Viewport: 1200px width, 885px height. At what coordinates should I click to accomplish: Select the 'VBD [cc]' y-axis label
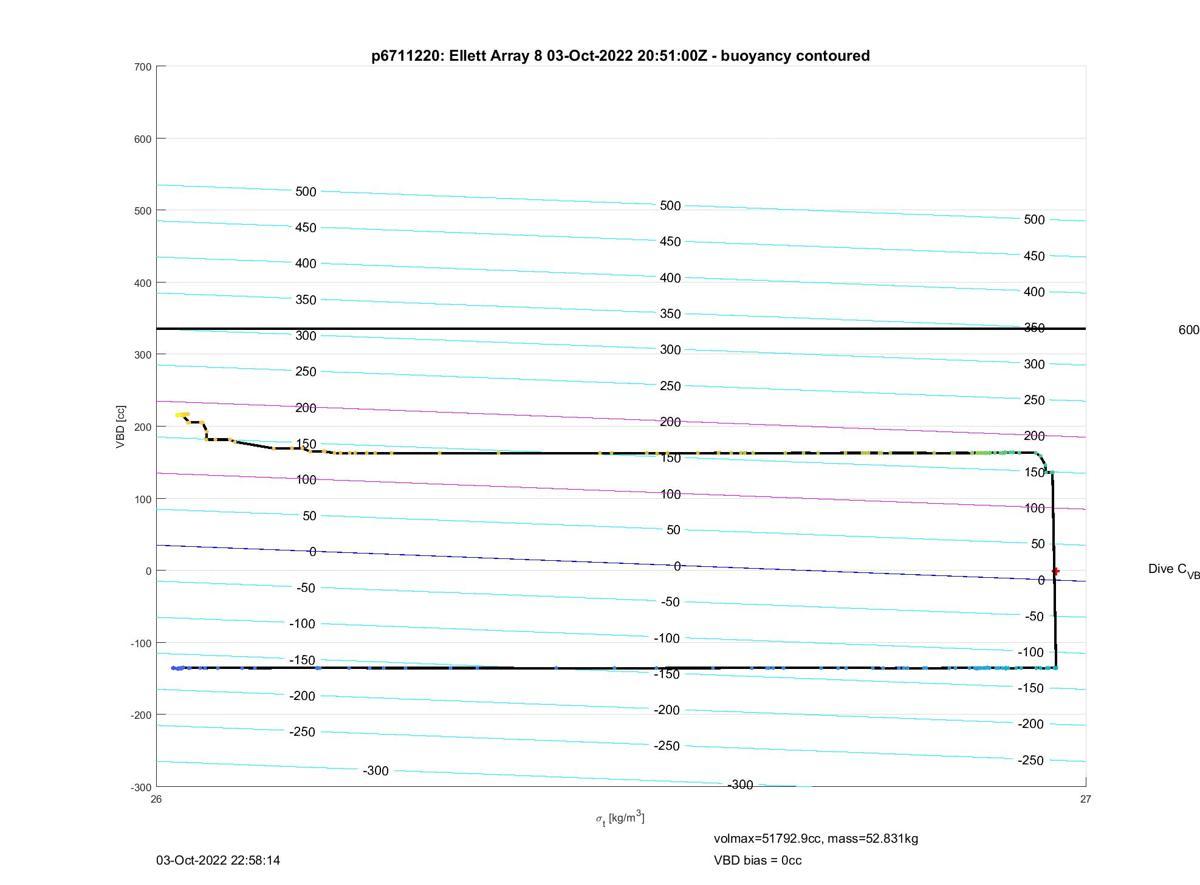pyautogui.click(x=121, y=427)
